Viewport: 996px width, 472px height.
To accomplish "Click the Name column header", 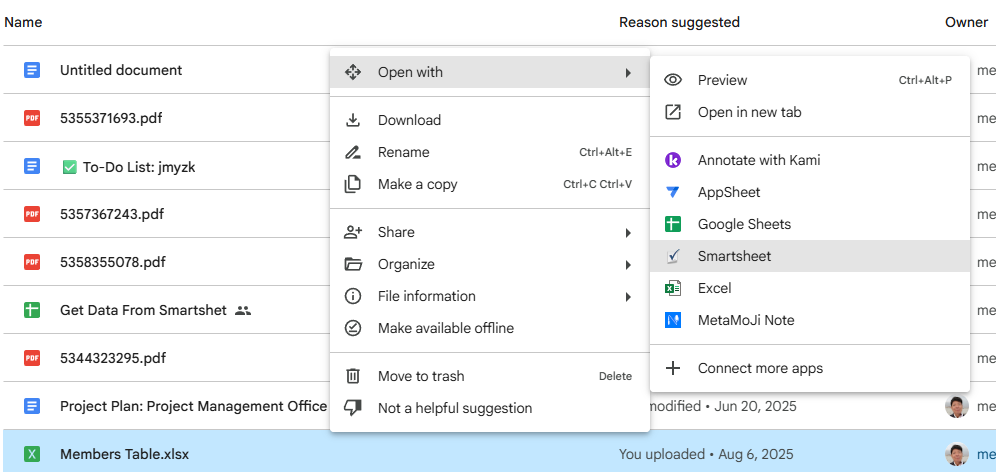I will (x=24, y=22).
